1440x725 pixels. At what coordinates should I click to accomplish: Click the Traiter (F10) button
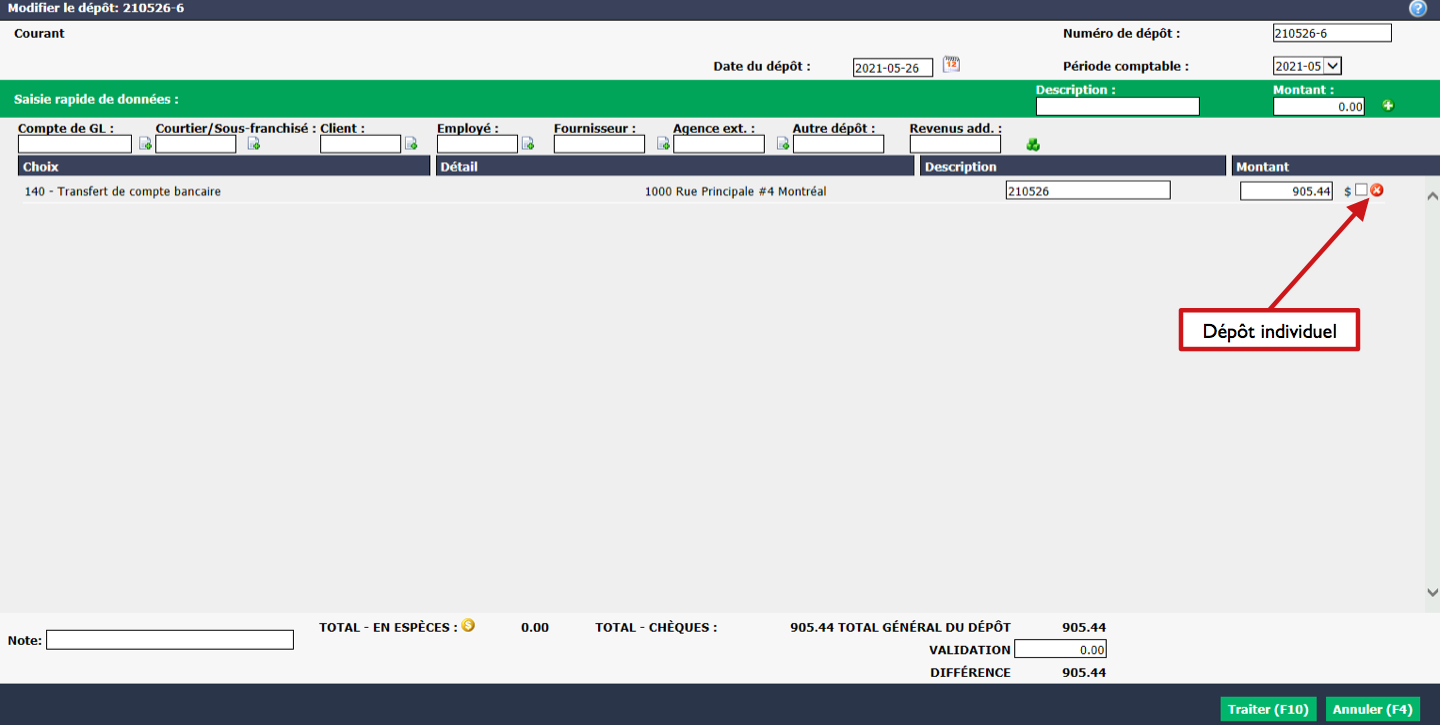point(1268,709)
